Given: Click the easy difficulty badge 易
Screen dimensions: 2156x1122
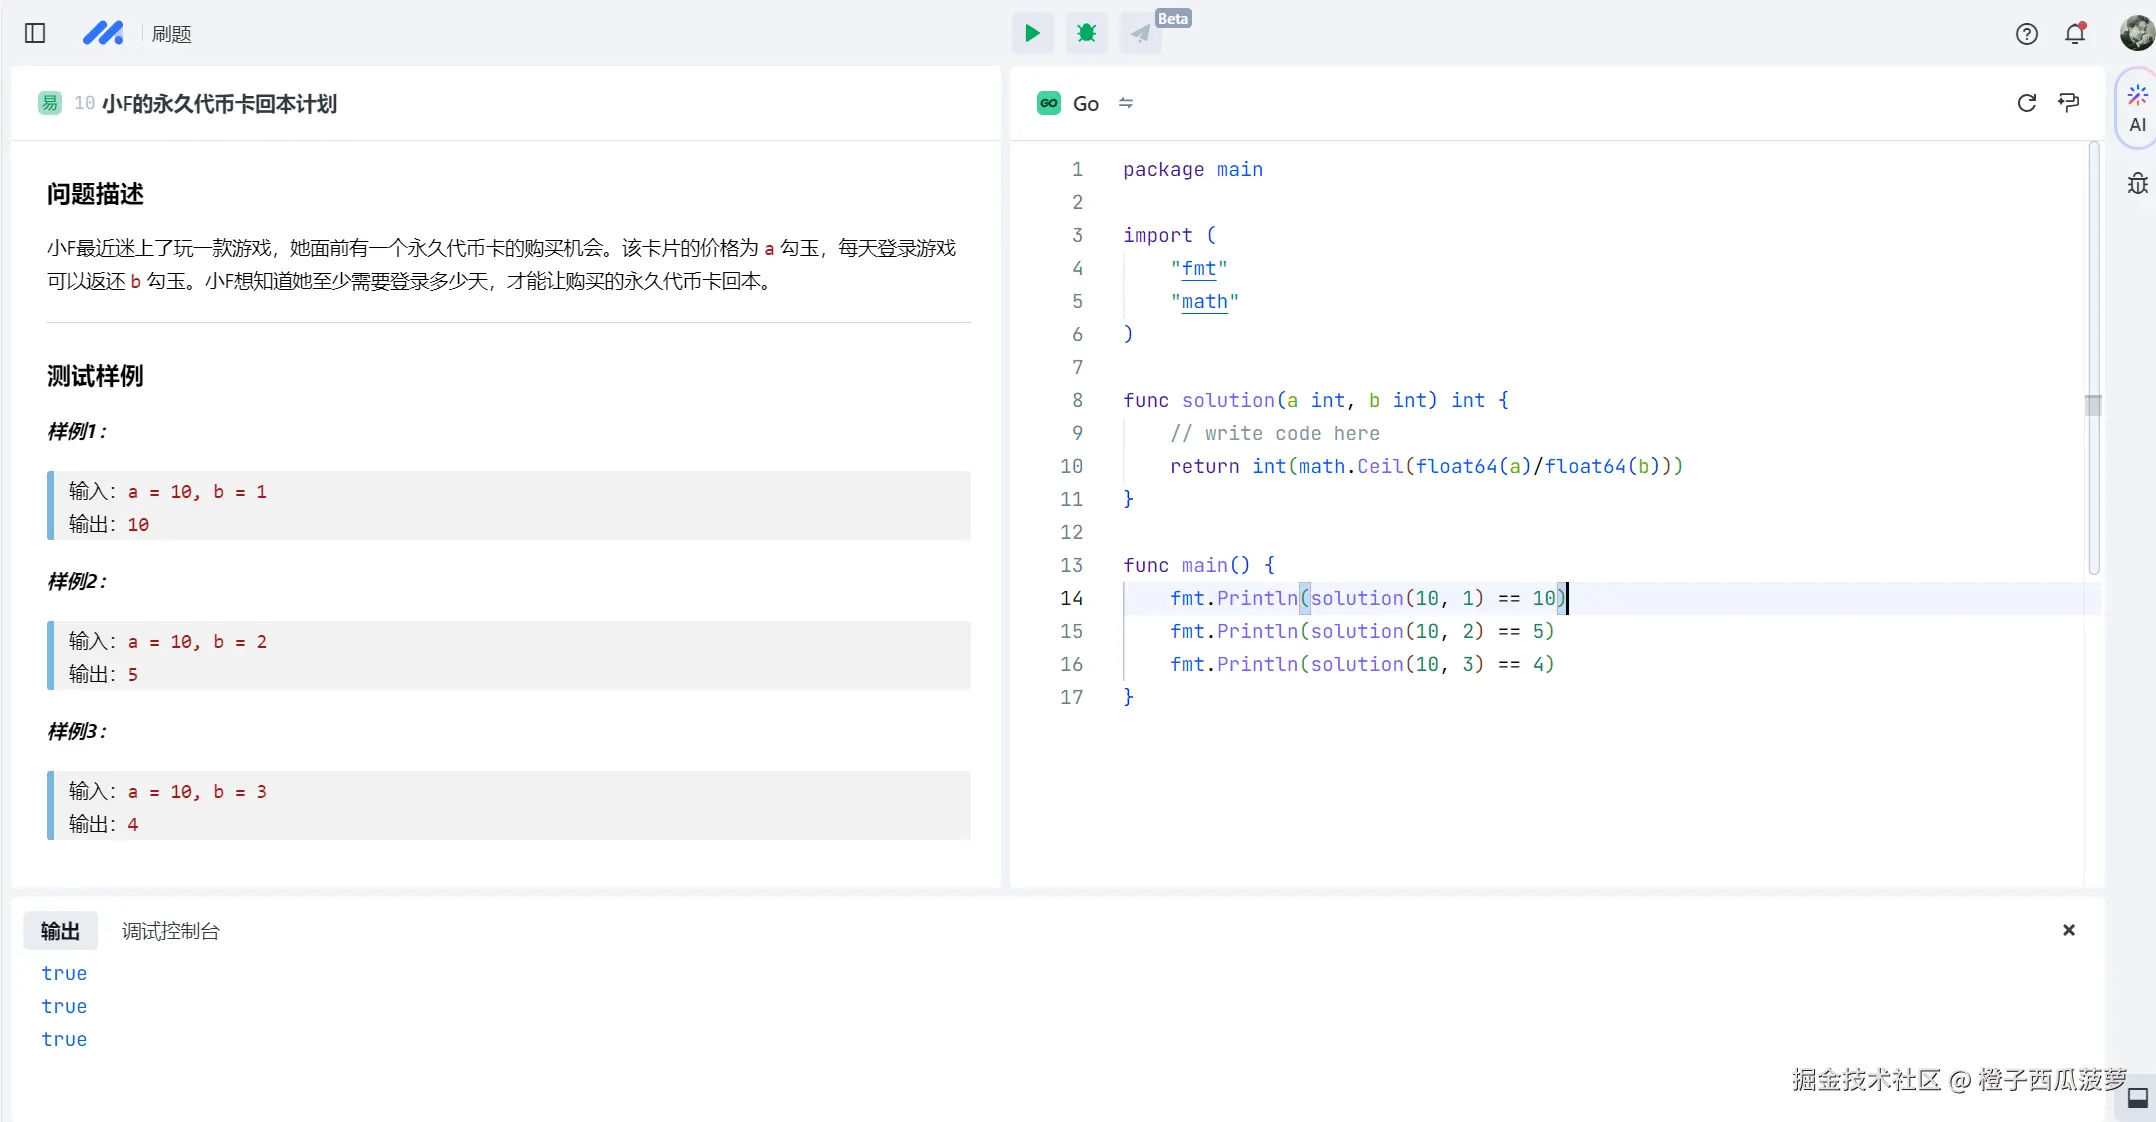Looking at the screenshot, I should 50,103.
